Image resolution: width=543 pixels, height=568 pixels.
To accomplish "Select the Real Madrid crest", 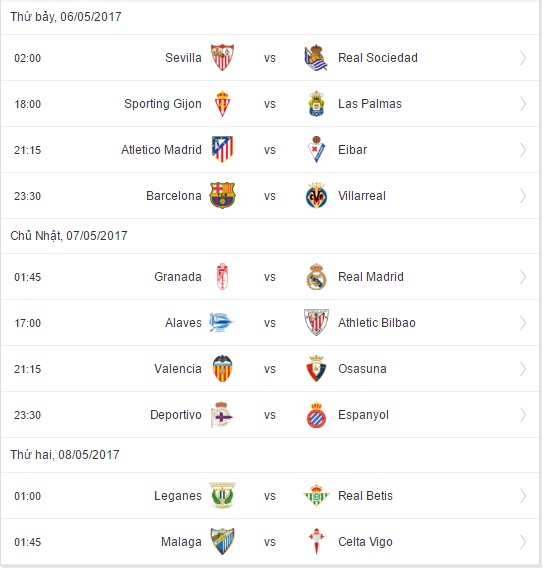I will click(316, 277).
